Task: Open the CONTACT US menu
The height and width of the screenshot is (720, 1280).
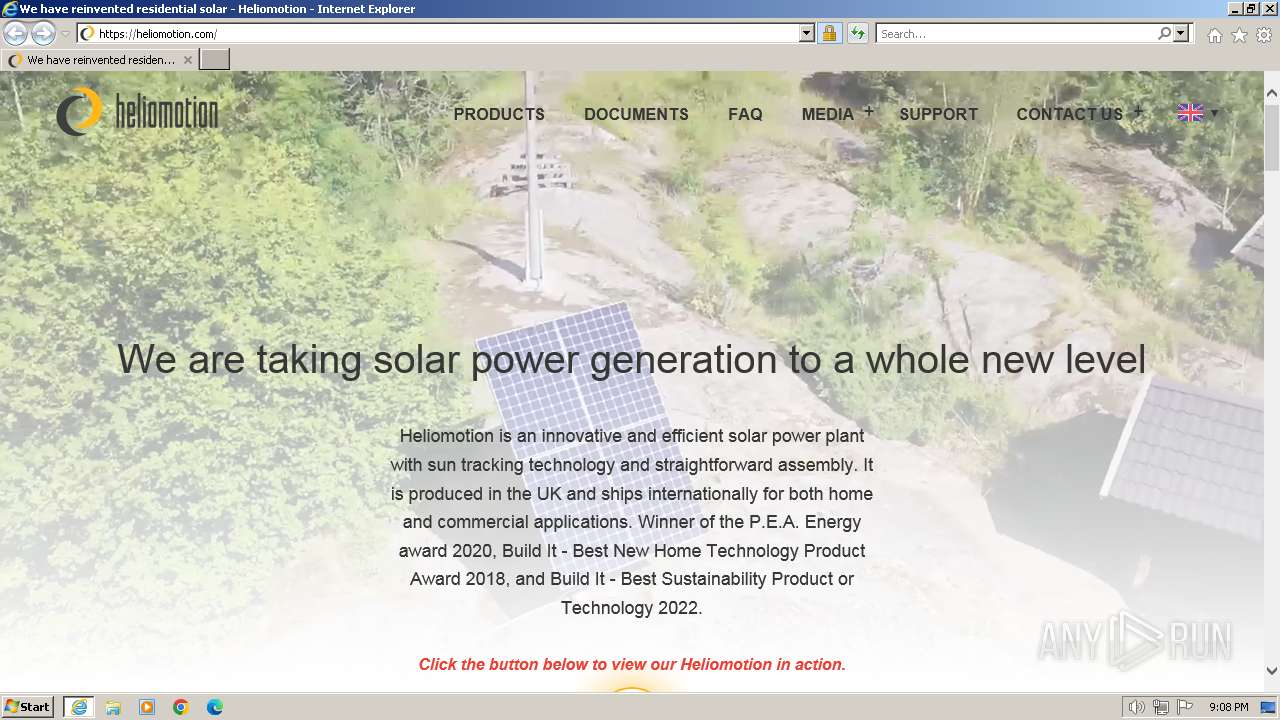Action: [1069, 114]
